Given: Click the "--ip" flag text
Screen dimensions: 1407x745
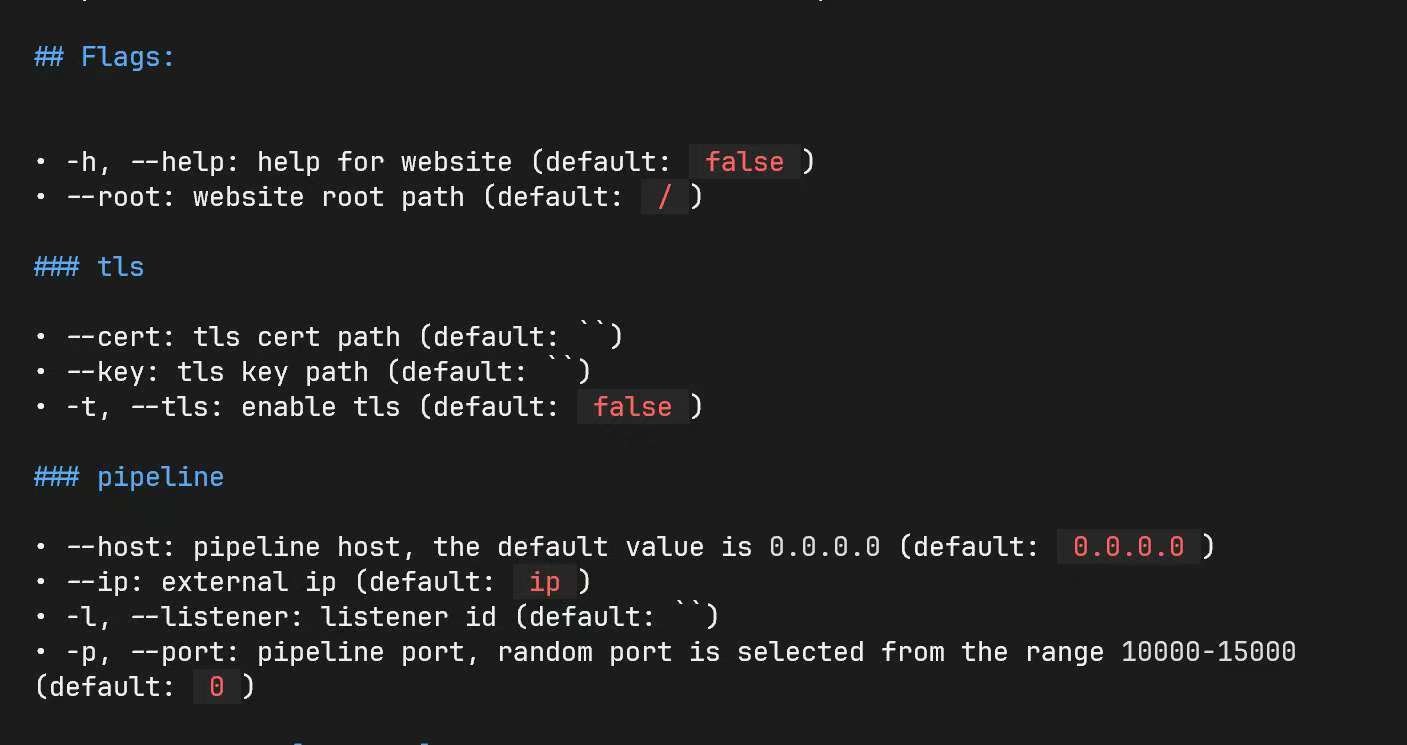Looking at the screenshot, I should [x=105, y=582].
